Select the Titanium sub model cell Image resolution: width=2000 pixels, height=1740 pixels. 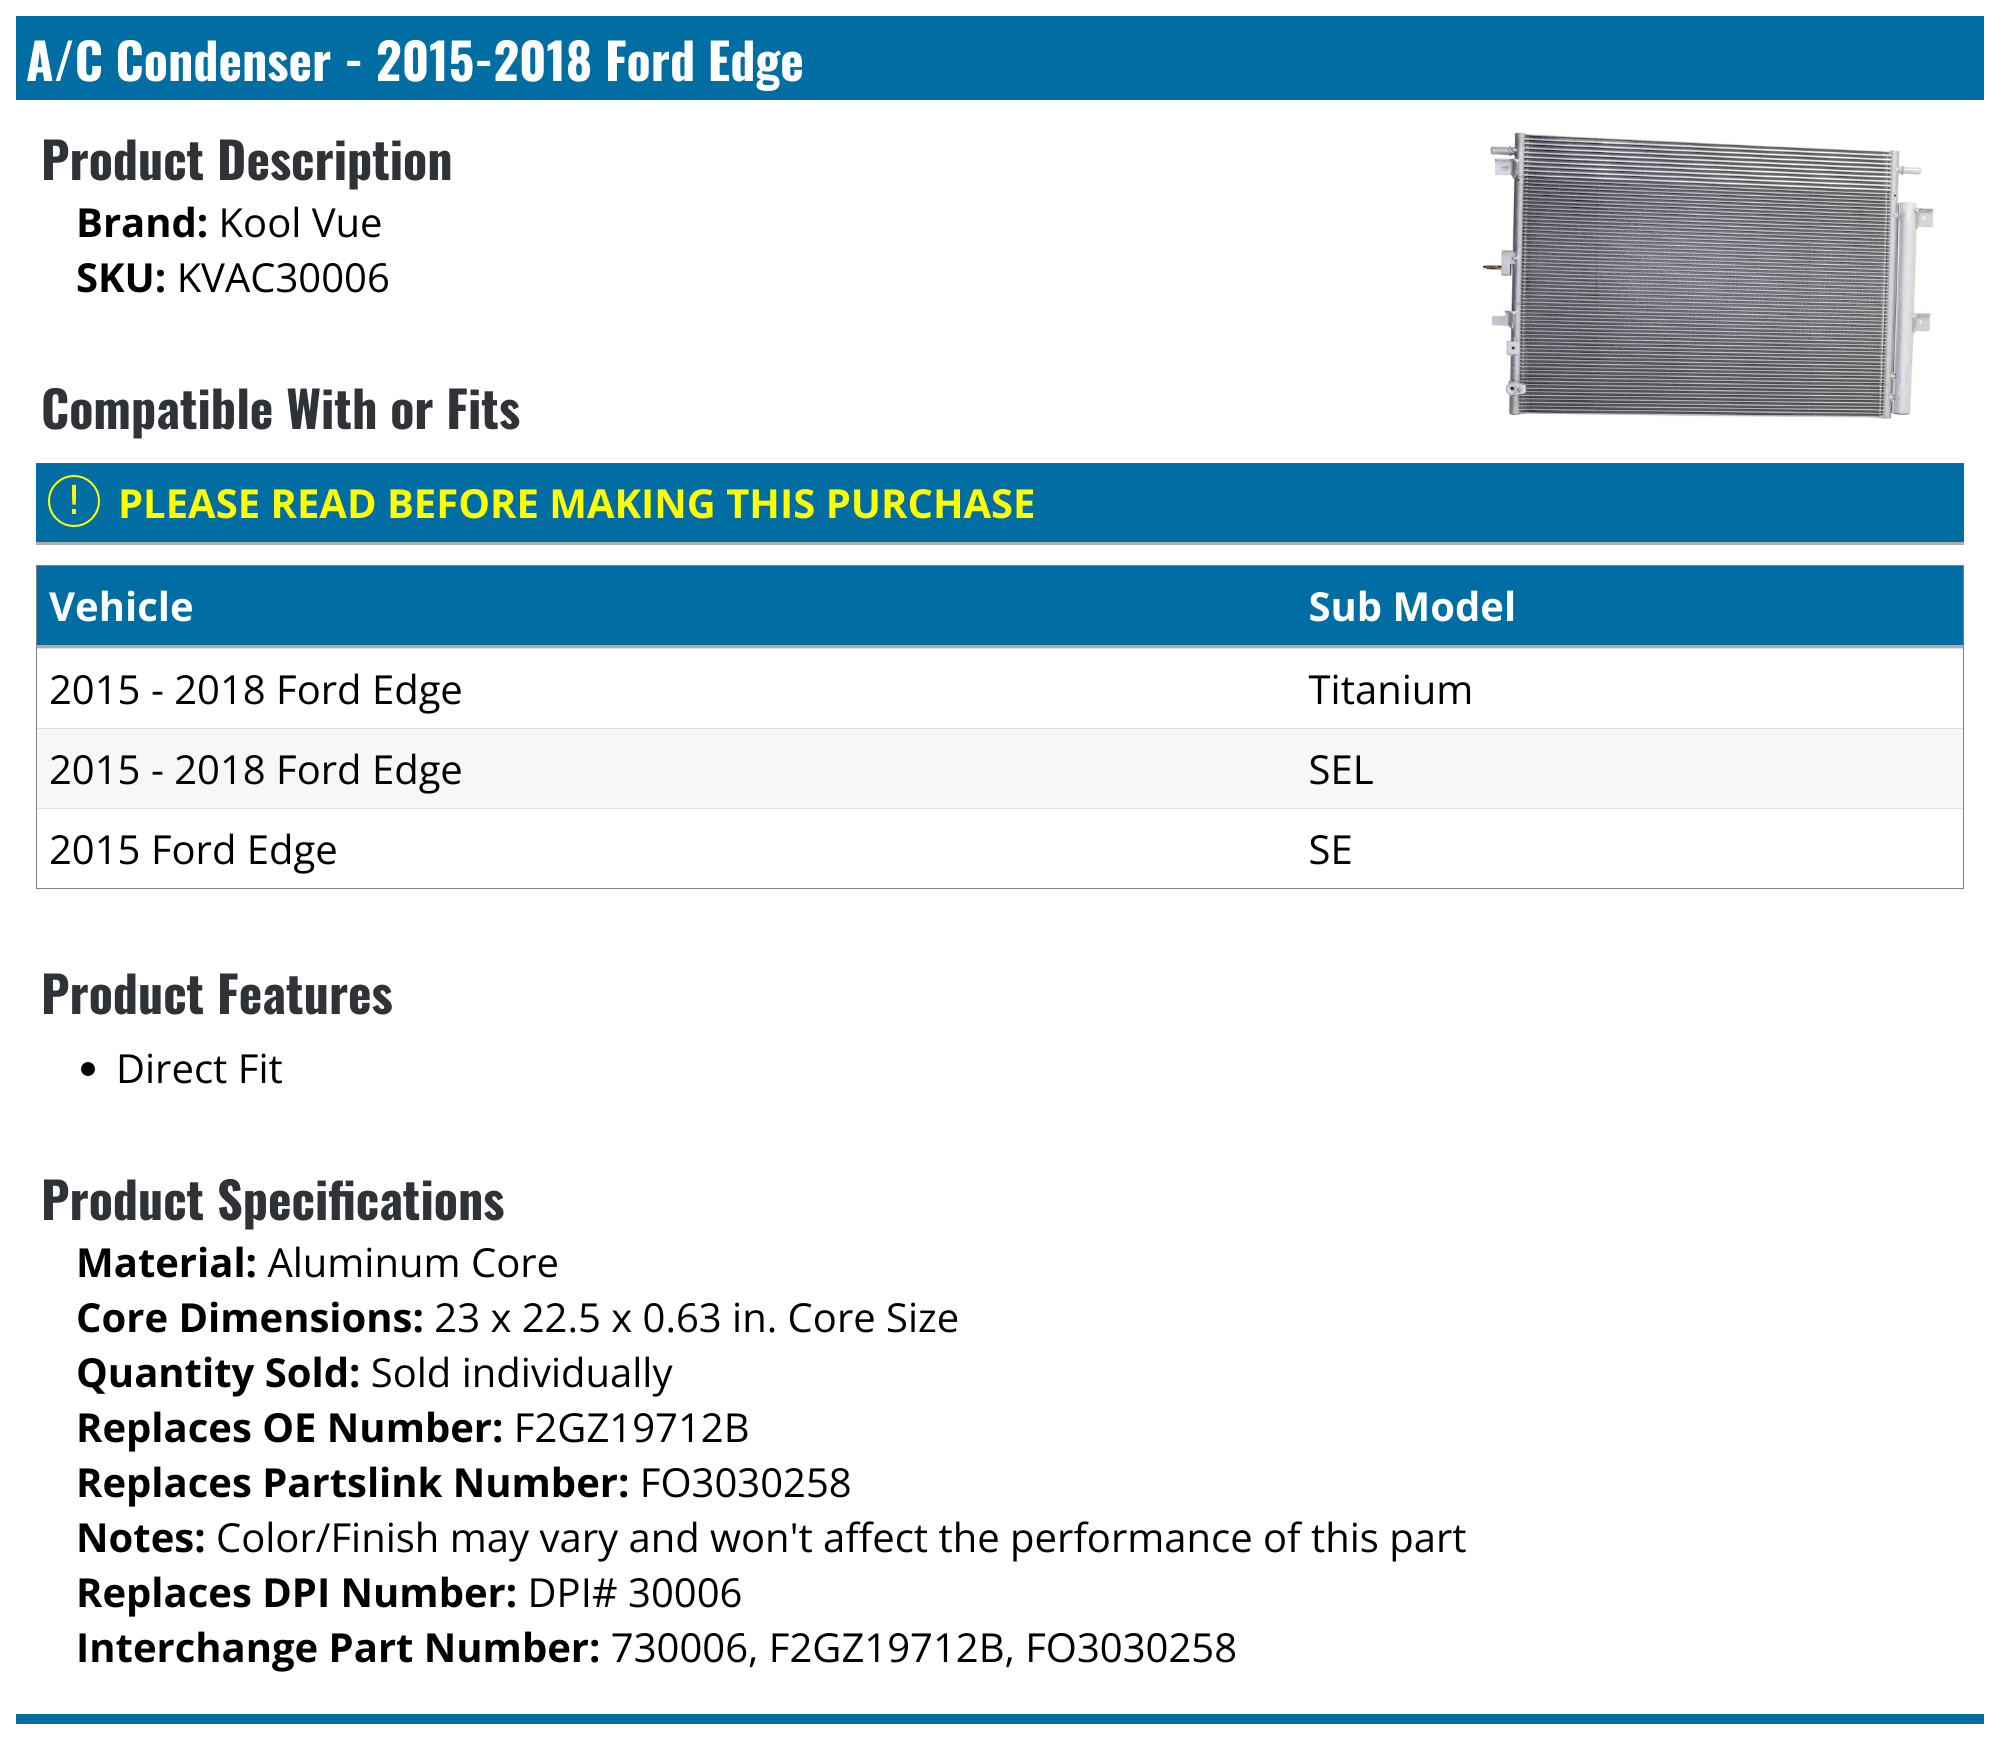(1390, 690)
